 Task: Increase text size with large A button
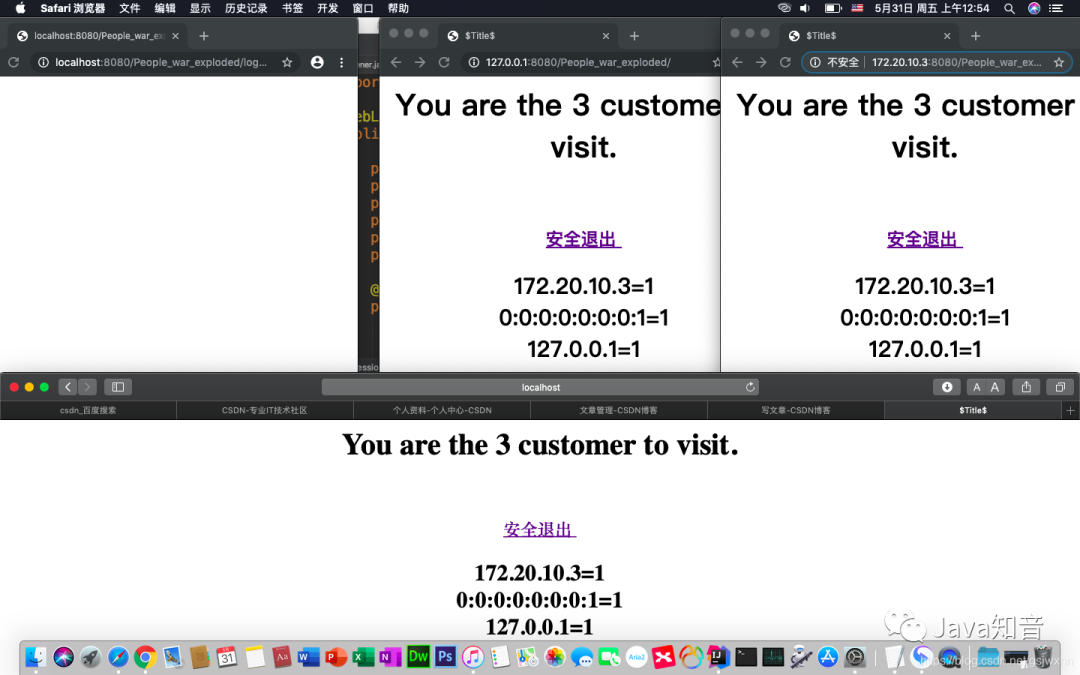995,387
